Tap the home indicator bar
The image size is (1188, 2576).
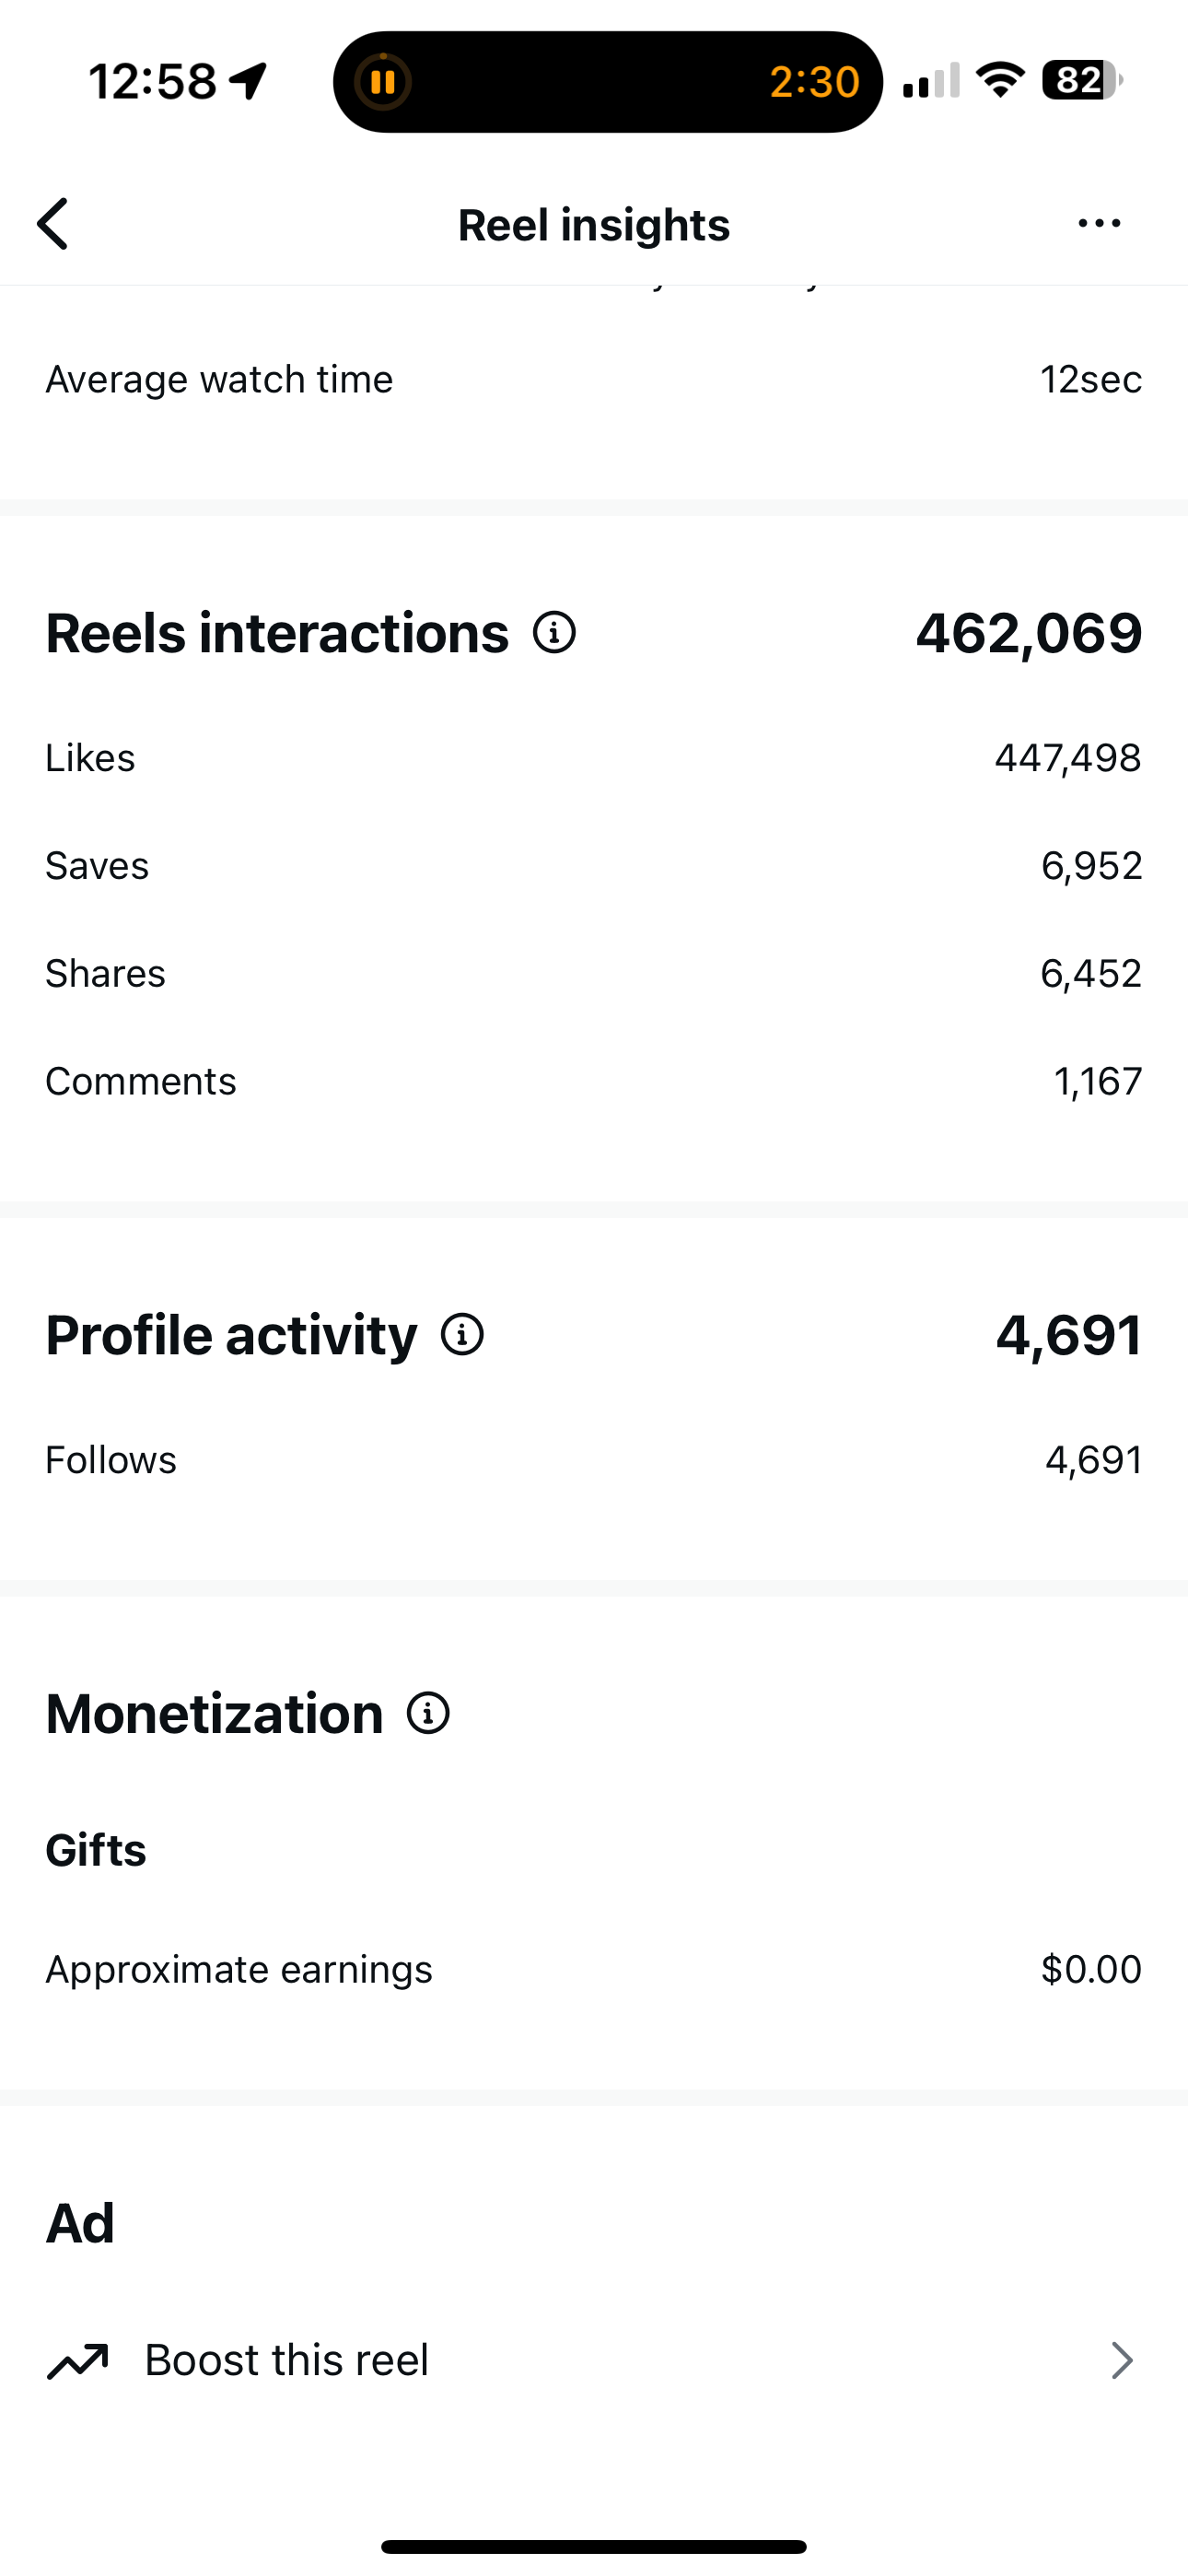coord(593,2546)
